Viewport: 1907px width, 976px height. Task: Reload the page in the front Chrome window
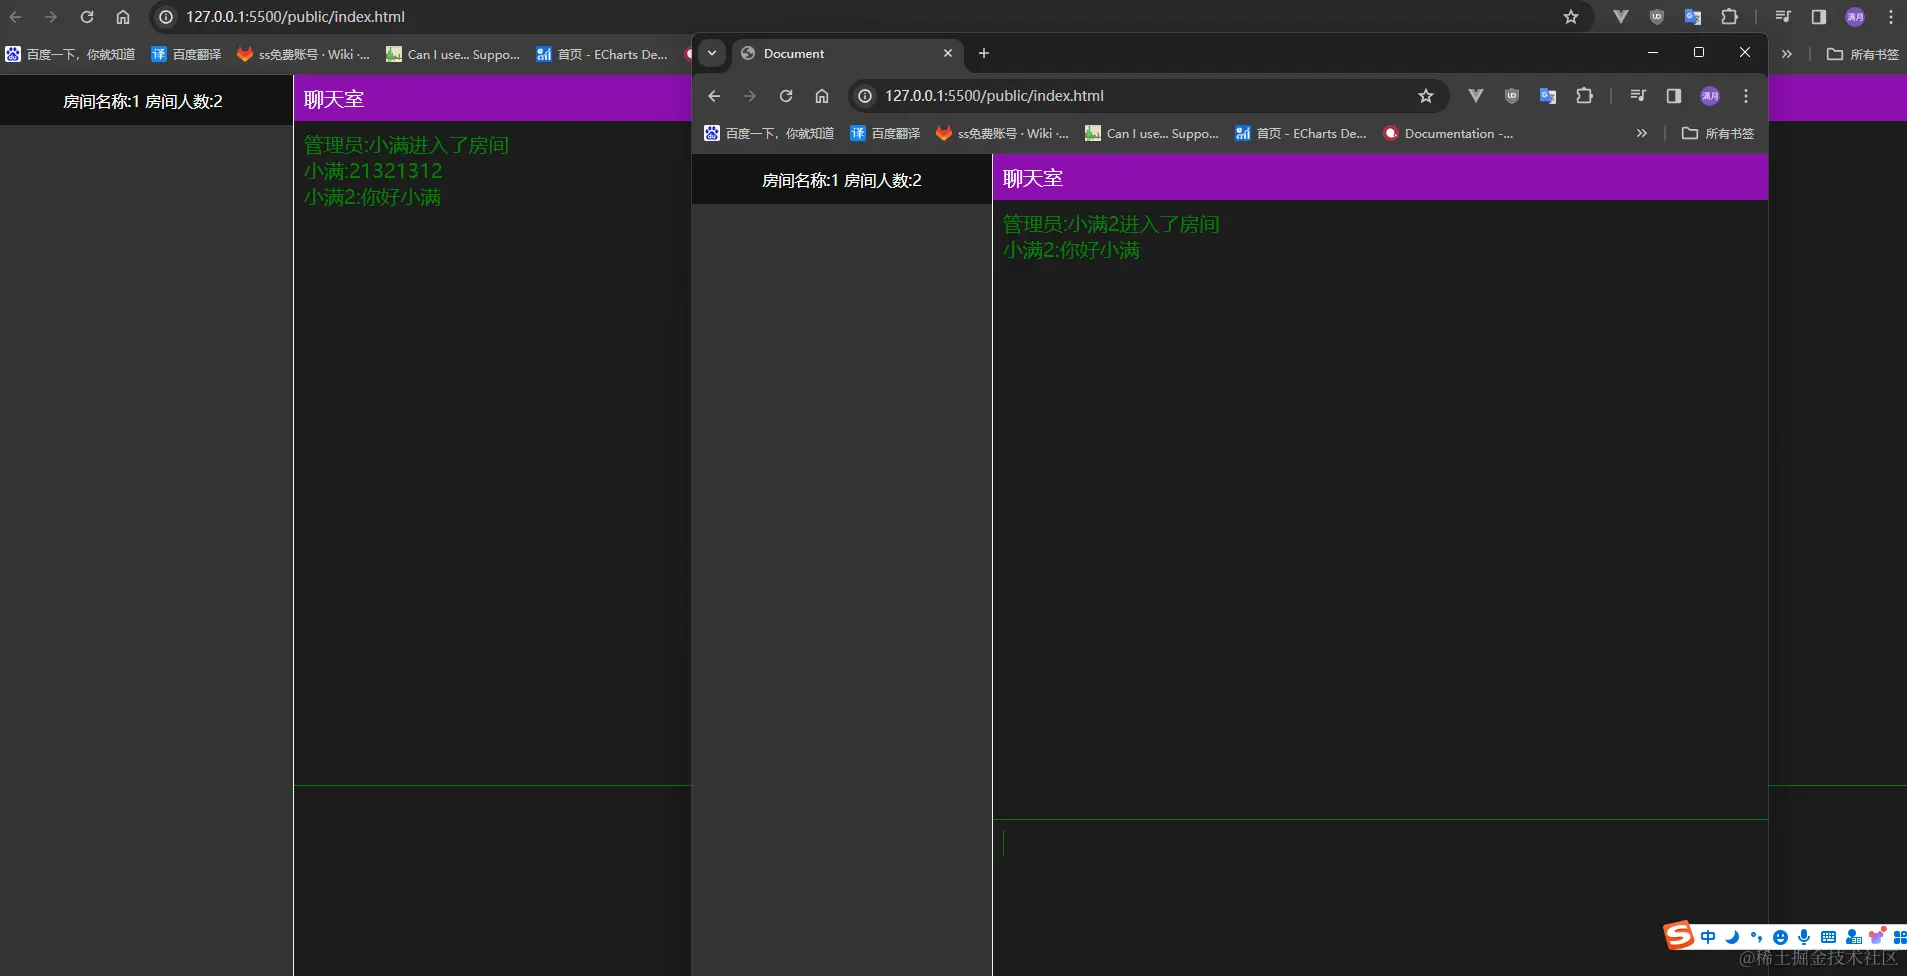pos(786,96)
